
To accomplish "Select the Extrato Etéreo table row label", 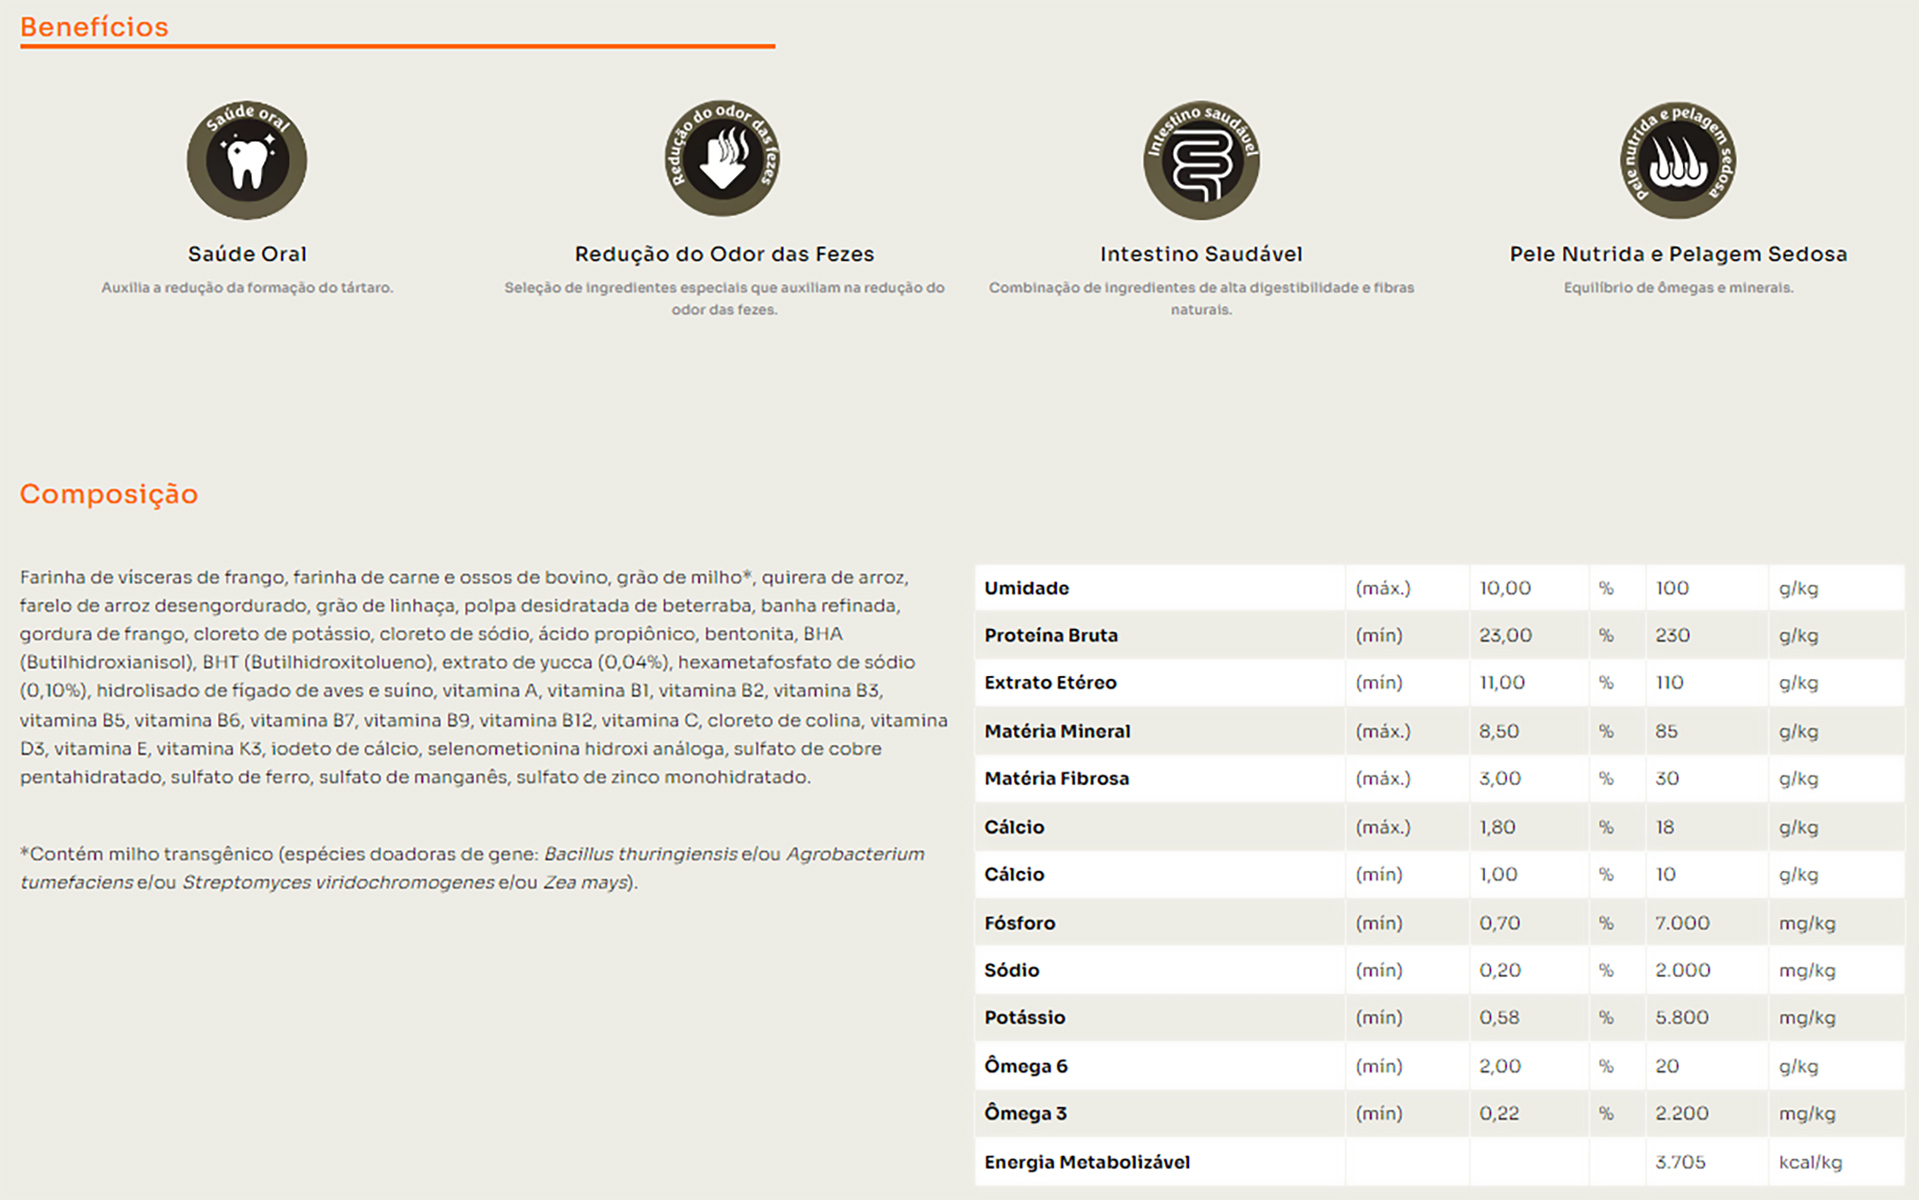I will (1050, 682).
